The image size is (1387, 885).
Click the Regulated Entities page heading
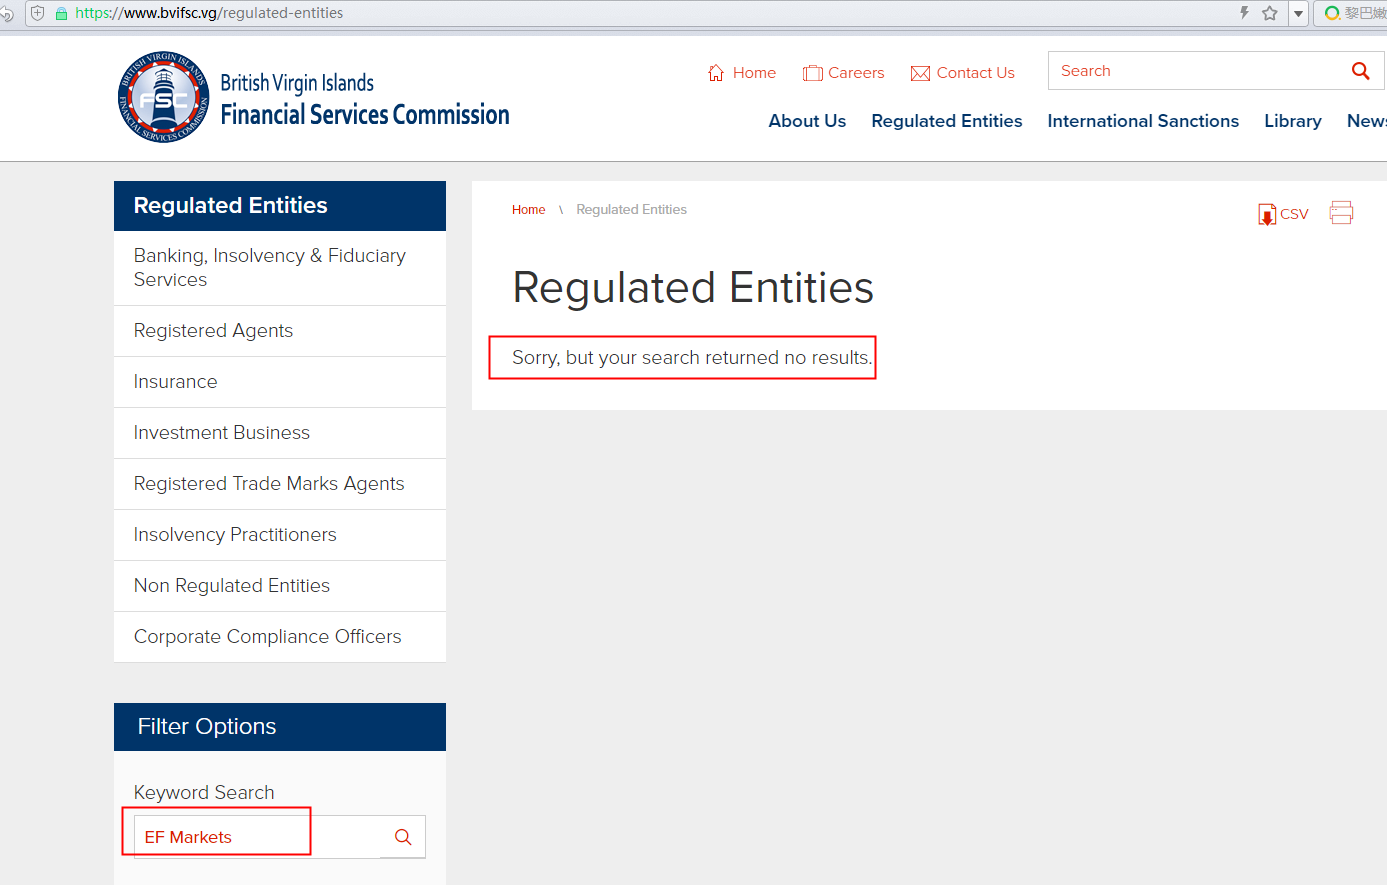pyautogui.click(x=693, y=288)
